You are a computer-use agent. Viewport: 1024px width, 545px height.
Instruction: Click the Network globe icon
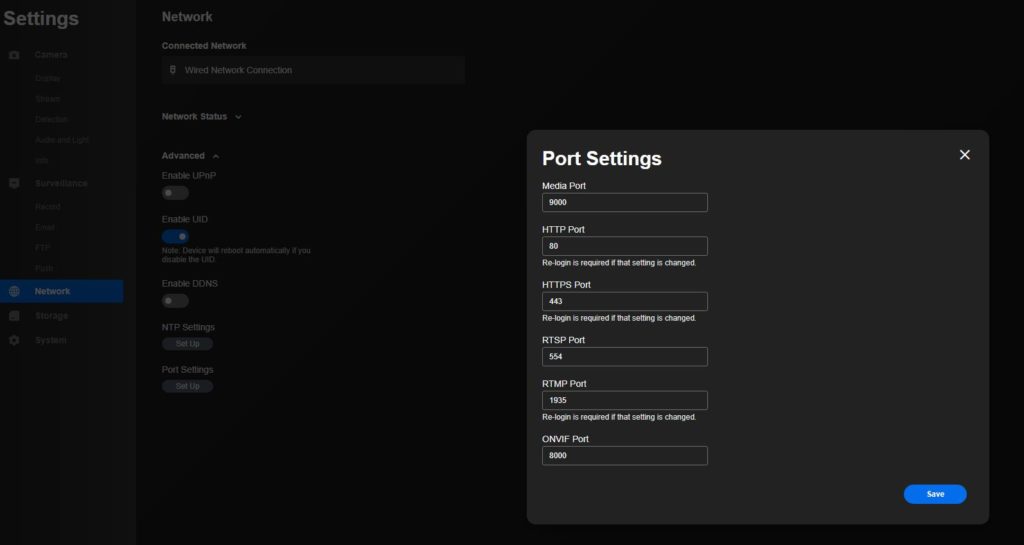click(14, 292)
